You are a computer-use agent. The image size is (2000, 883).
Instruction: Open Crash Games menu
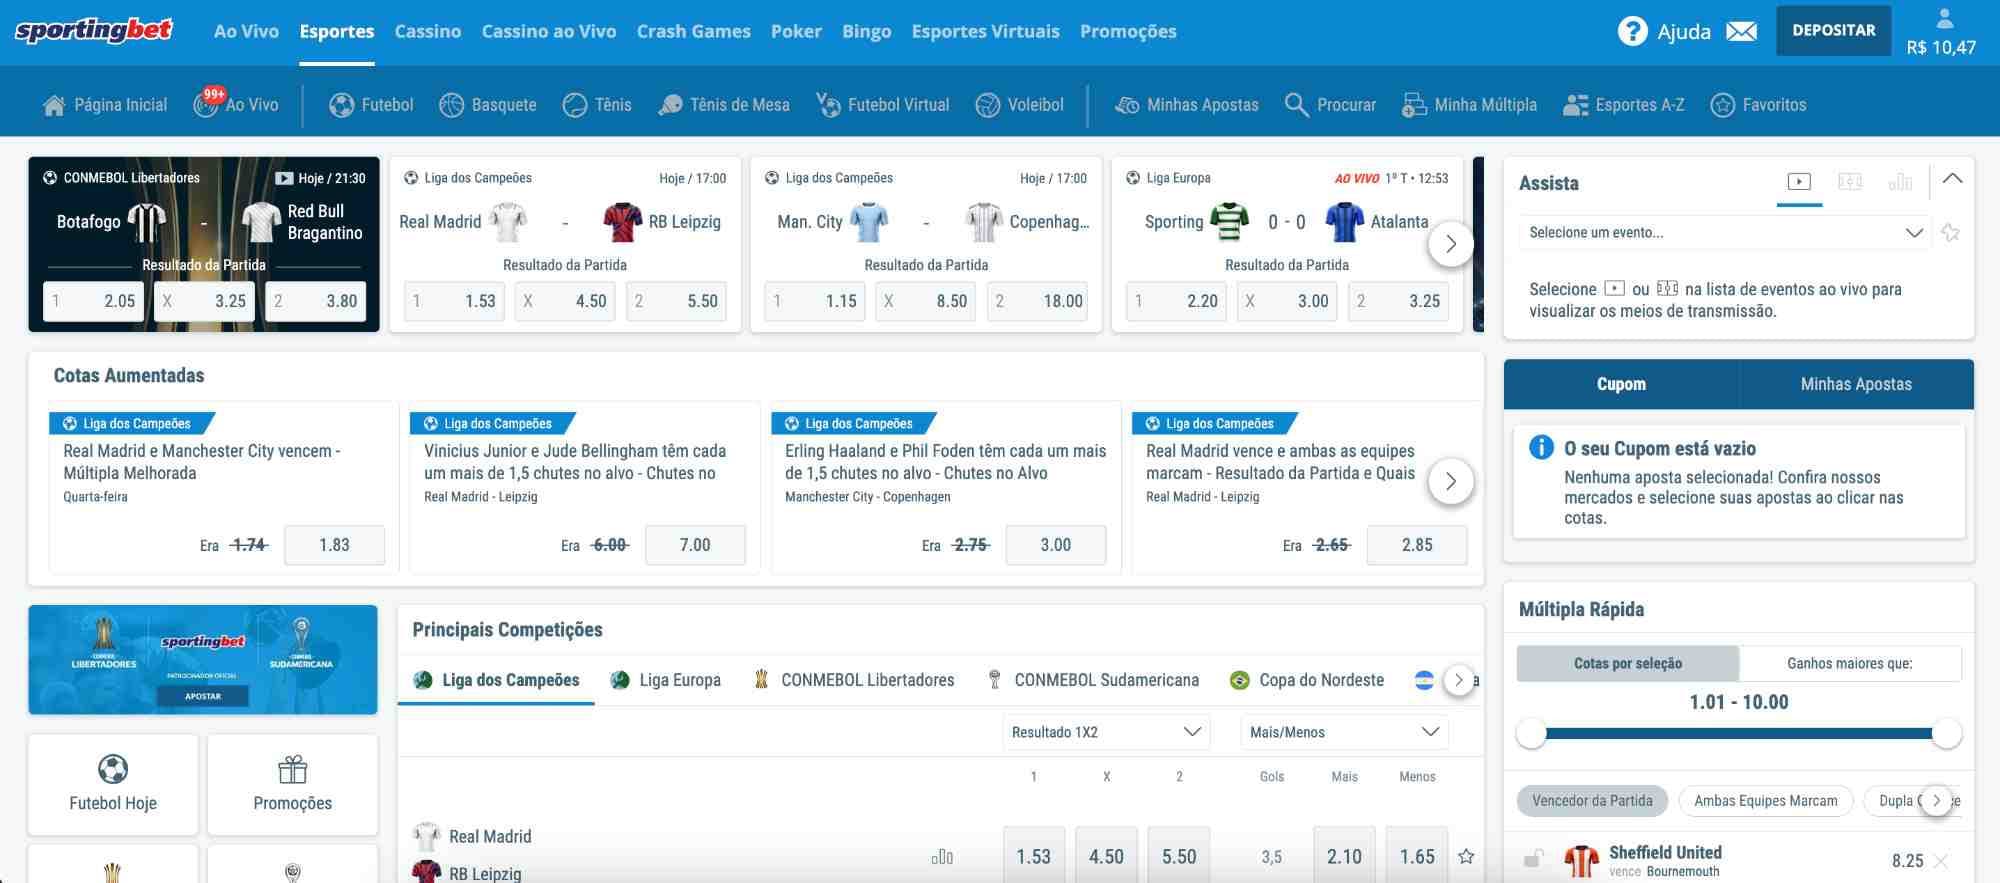pyautogui.click(x=694, y=31)
